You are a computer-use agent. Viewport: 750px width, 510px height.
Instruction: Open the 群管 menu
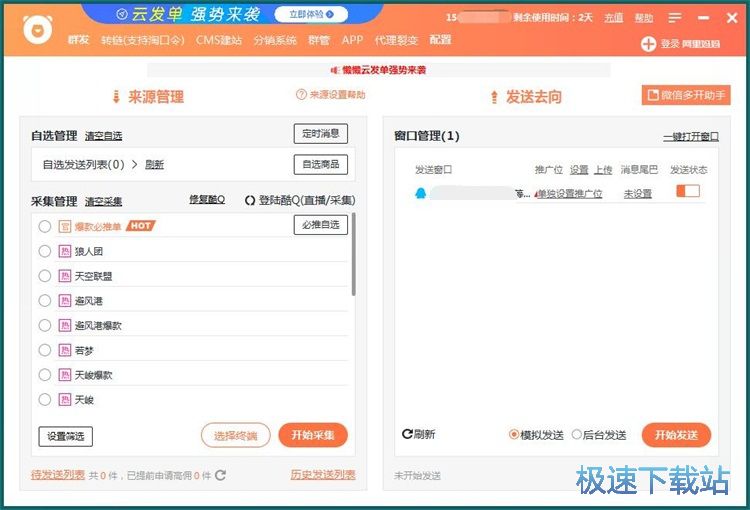(x=319, y=40)
